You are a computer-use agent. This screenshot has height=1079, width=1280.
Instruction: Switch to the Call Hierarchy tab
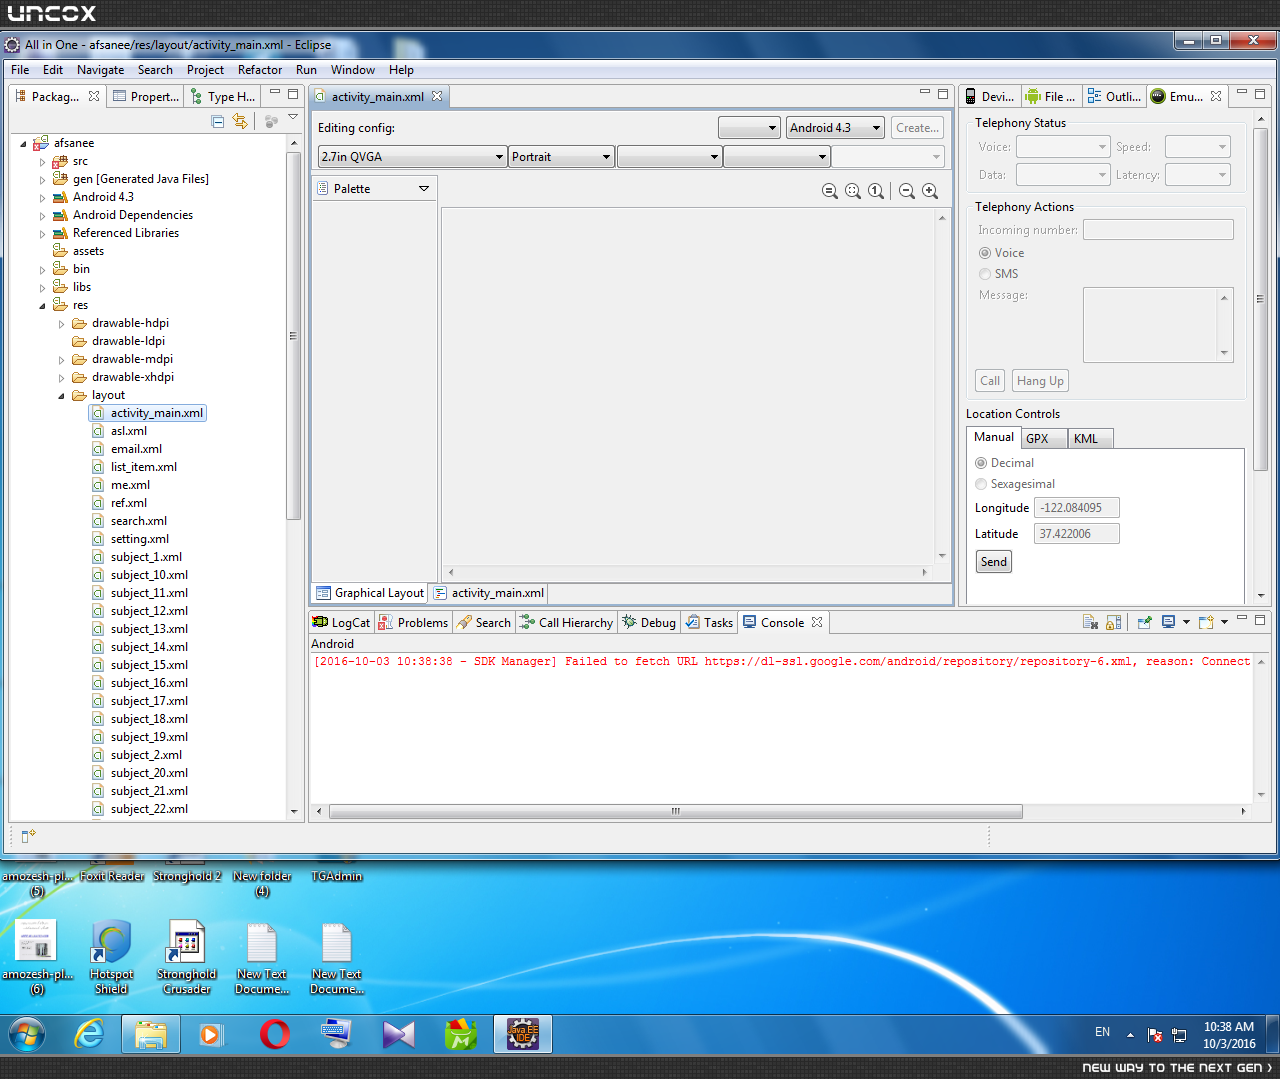[x=566, y=622]
